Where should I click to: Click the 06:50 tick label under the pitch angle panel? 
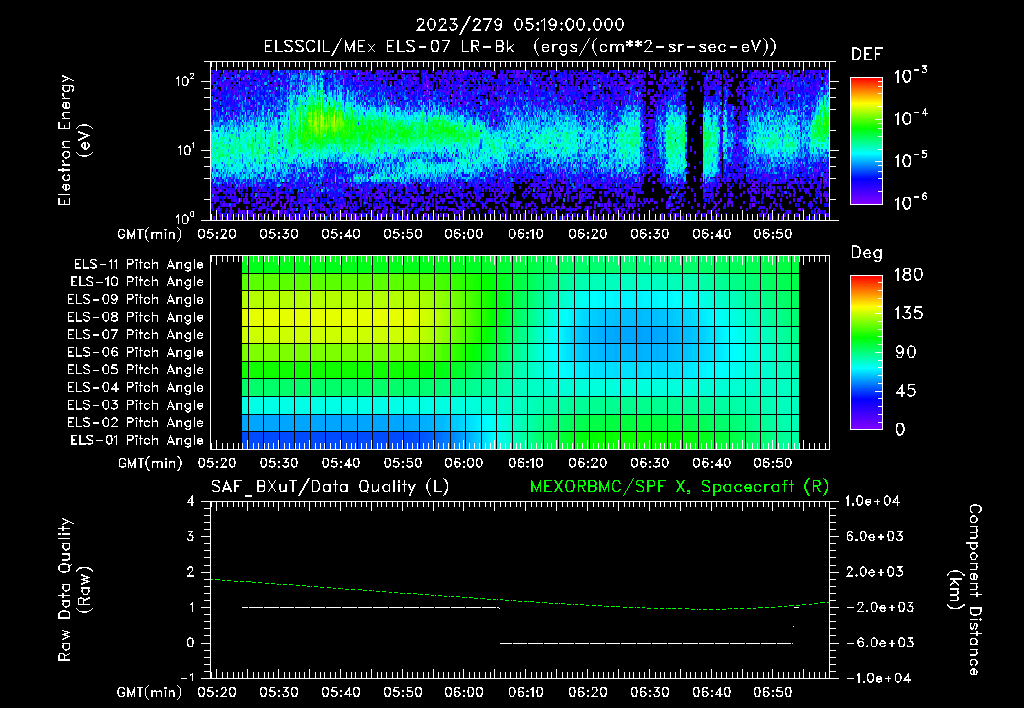[x=773, y=463]
